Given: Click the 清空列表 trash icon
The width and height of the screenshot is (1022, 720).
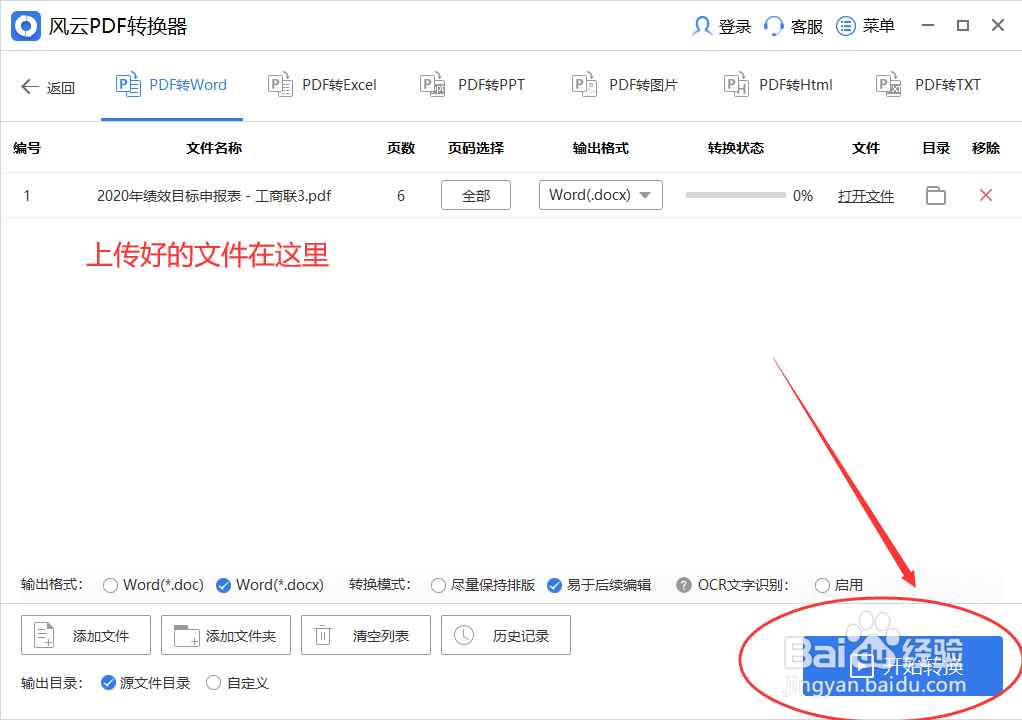Looking at the screenshot, I should [323, 634].
